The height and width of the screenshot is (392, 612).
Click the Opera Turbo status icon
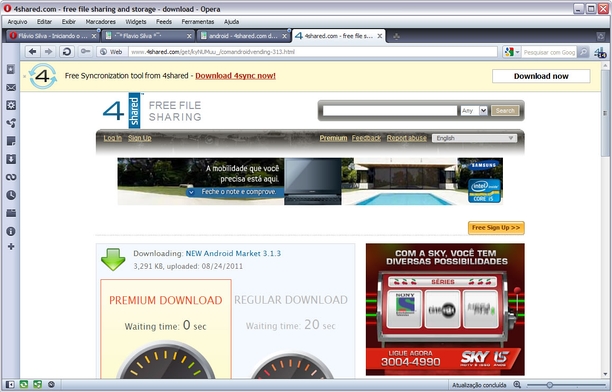(51, 385)
